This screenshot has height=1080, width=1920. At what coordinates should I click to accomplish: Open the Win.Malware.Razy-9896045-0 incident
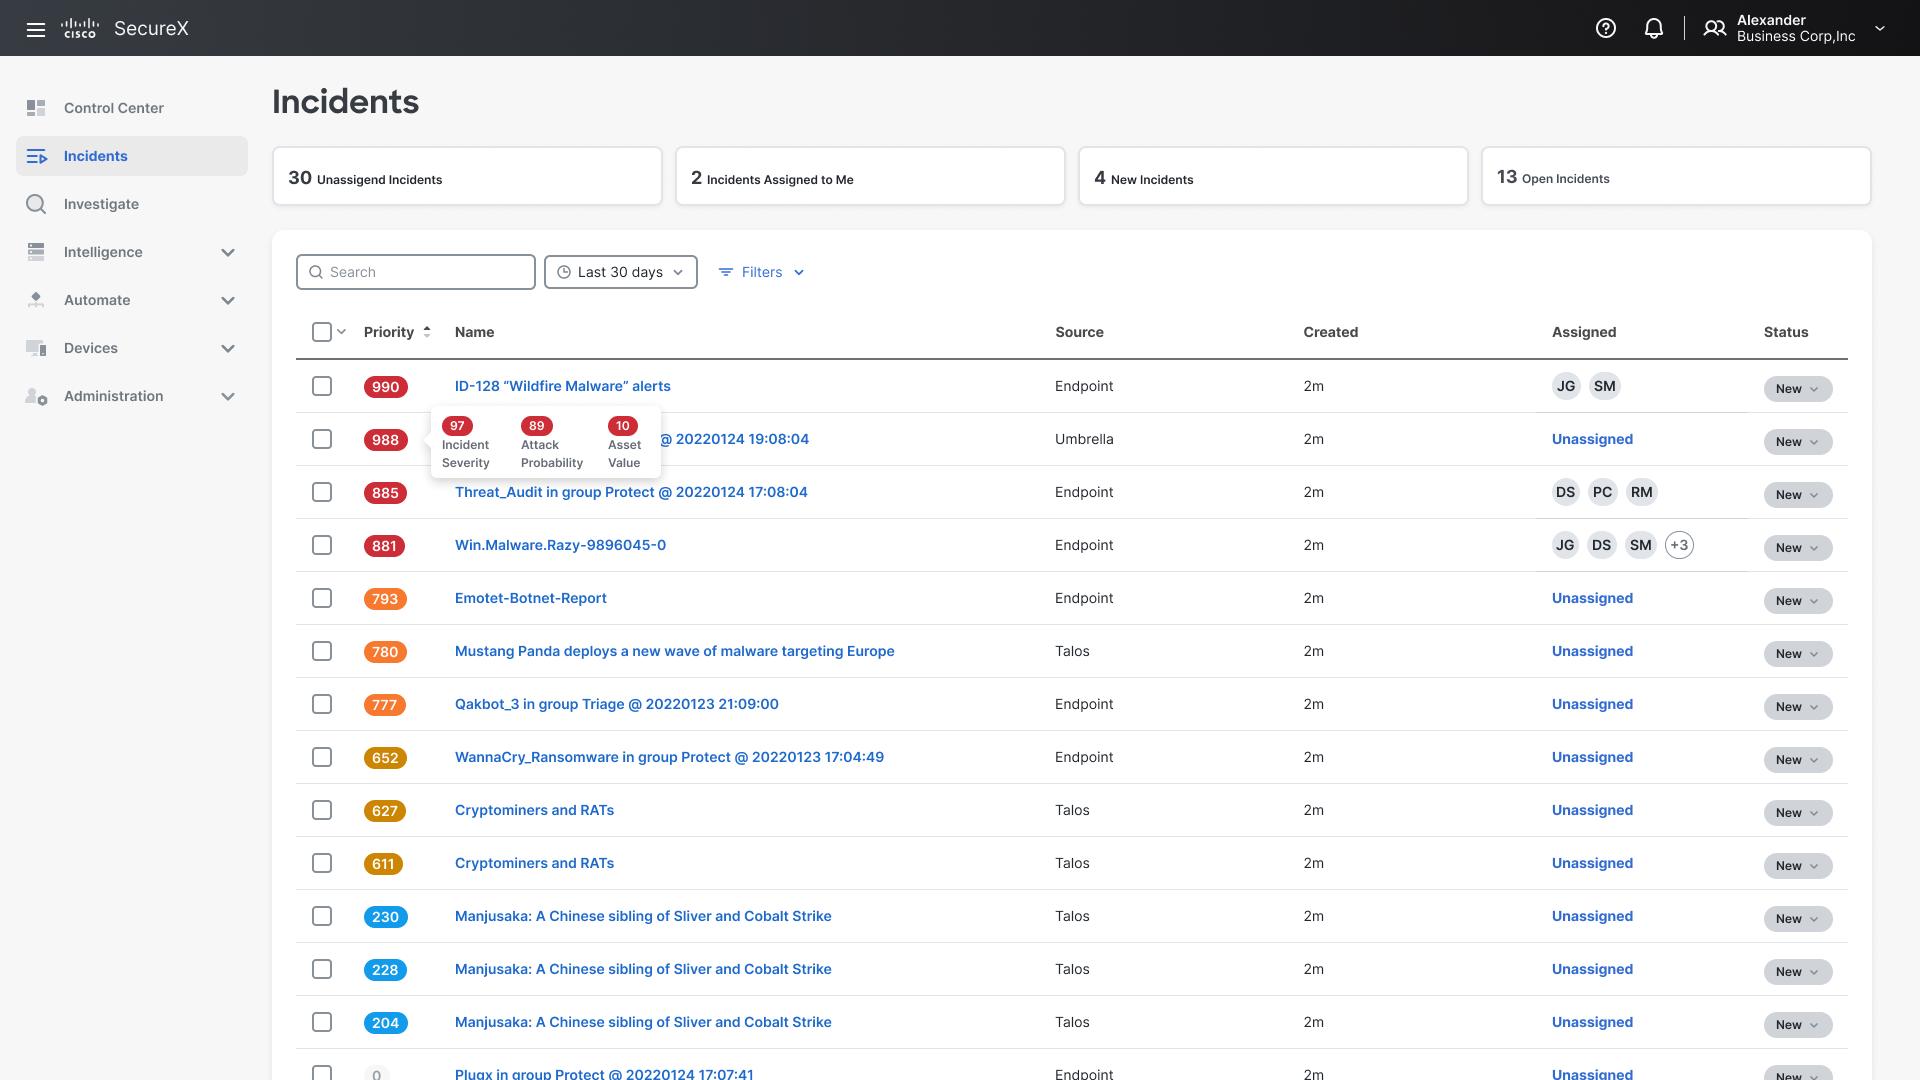(x=560, y=545)
